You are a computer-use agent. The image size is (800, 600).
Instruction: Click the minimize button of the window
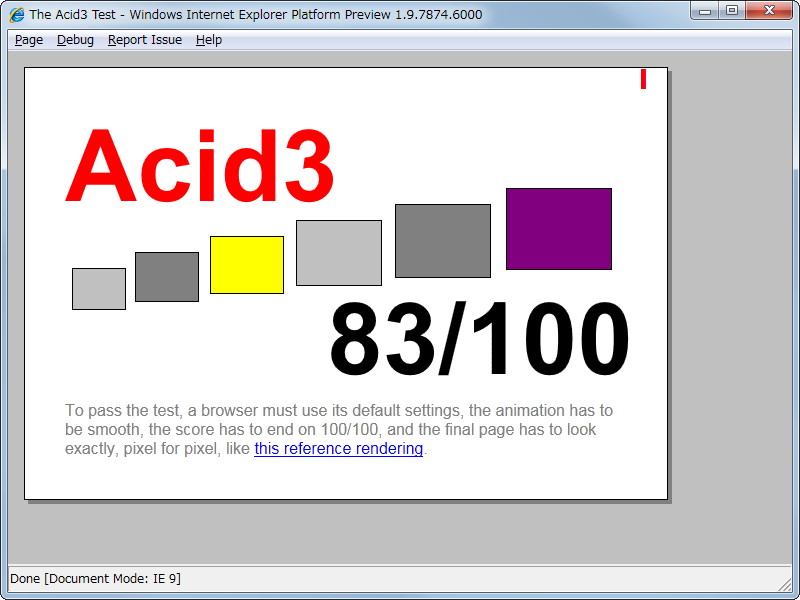click(x=705, y=11)
